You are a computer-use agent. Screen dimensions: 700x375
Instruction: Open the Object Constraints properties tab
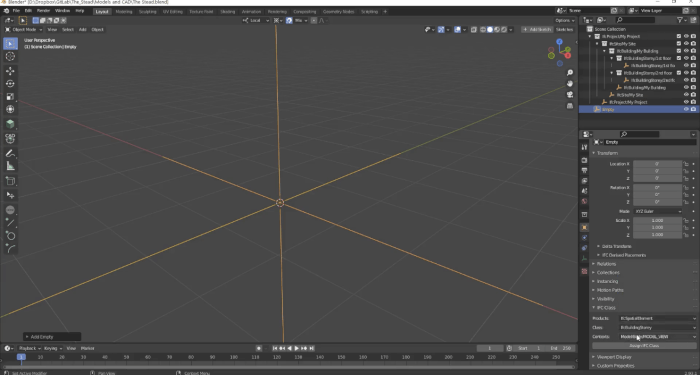[584, 248]
